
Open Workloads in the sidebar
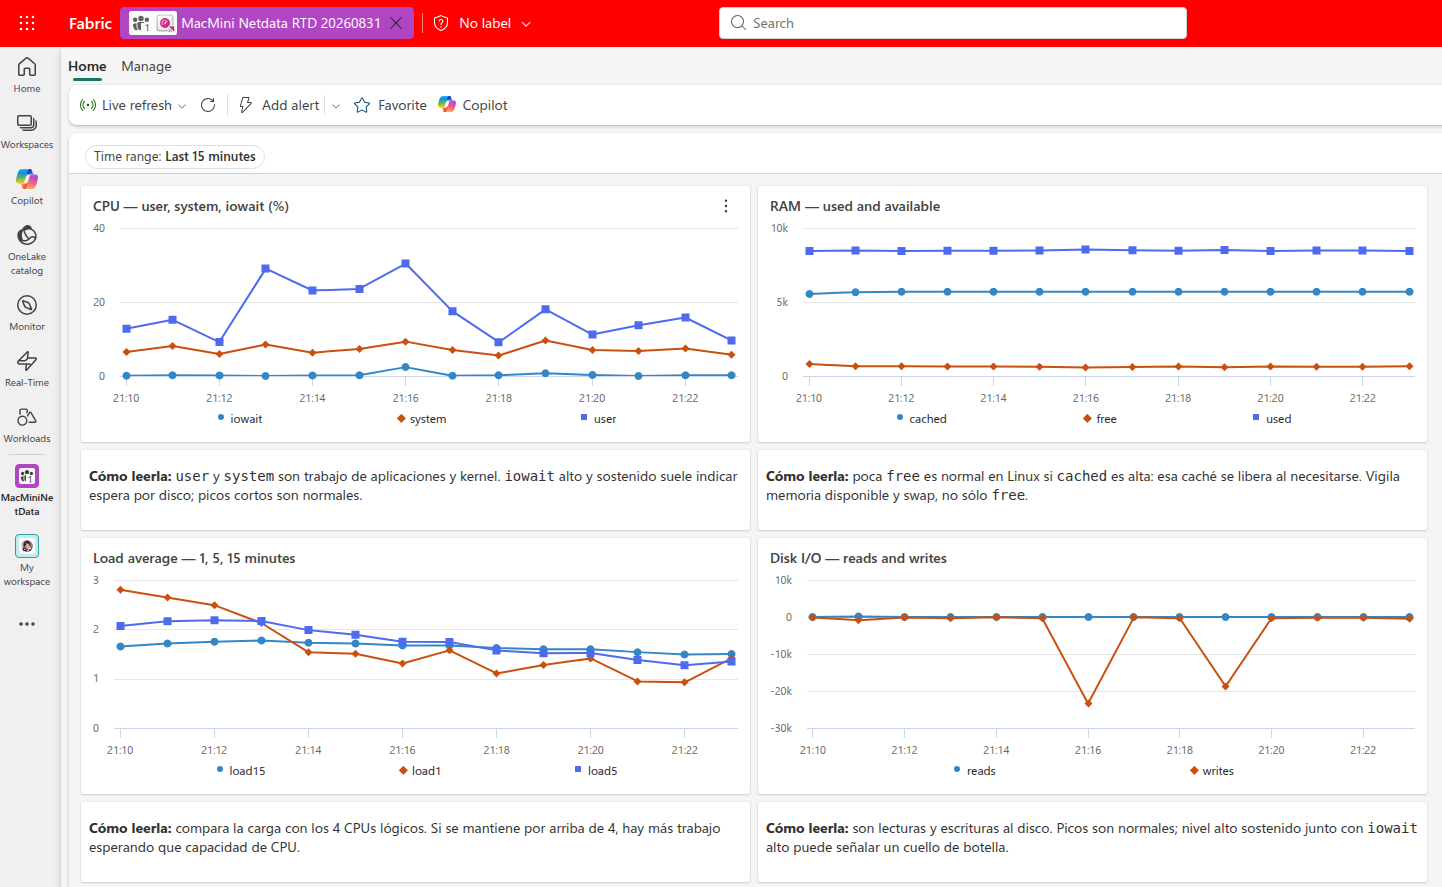[27, 425]
